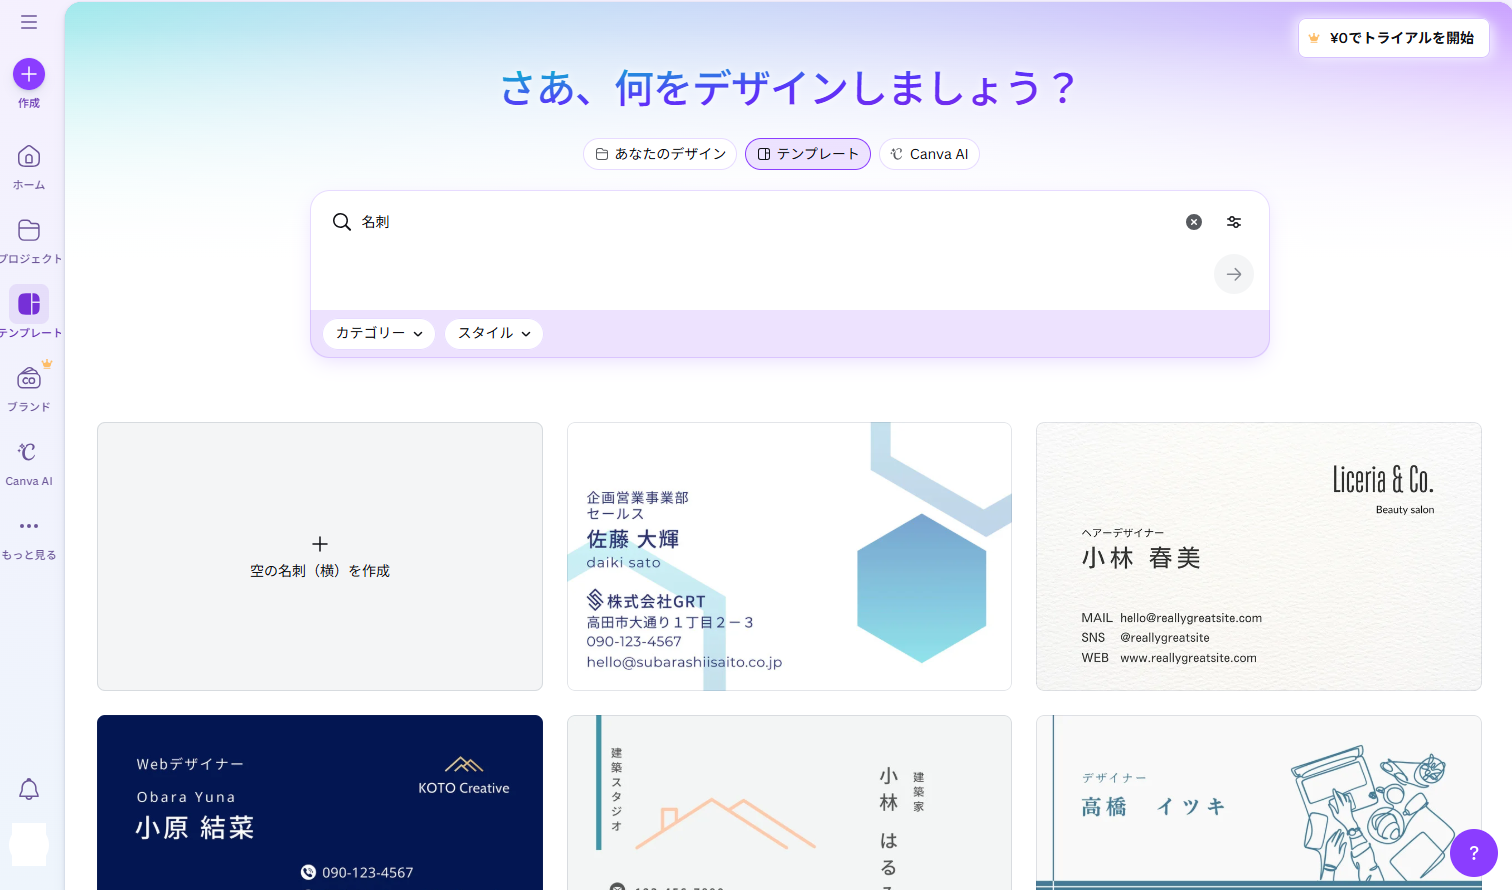Screen dimensions: 1512x890
Task: Switch to the Canva AI tab
Action: pos(929,154)
